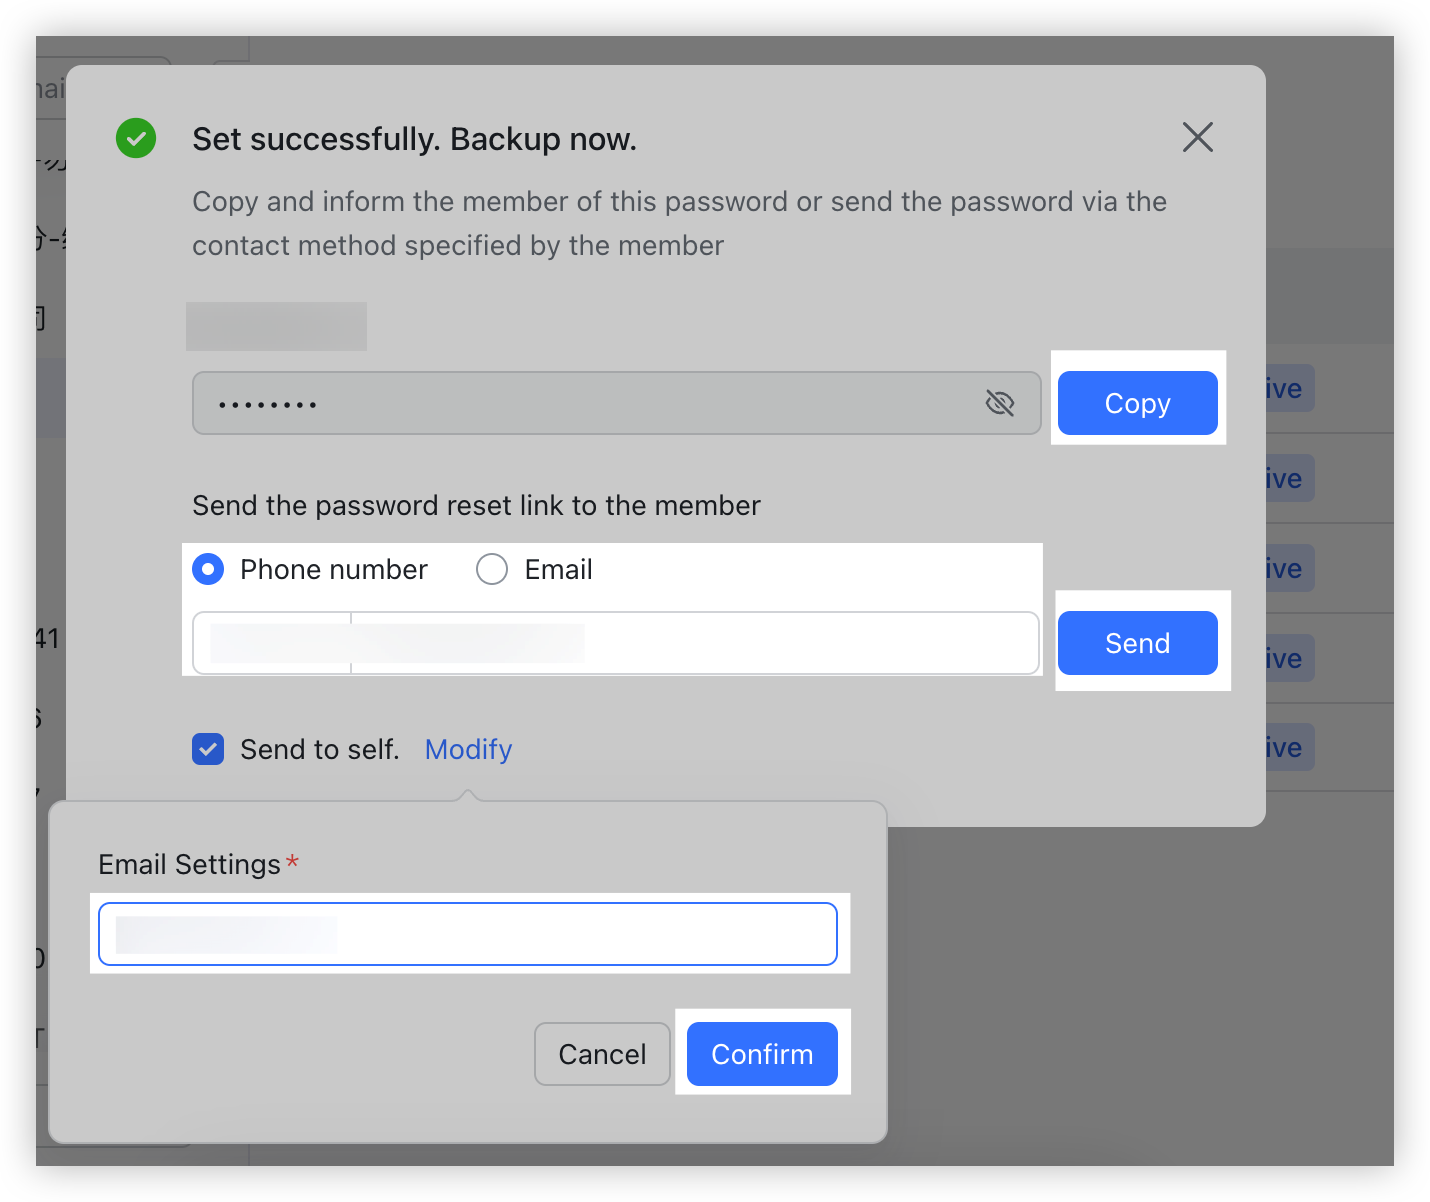Click the masked password field

(x=590, y=403)
